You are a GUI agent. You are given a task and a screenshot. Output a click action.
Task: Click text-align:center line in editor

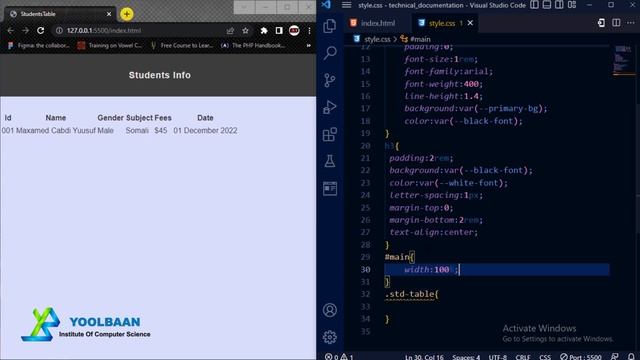tap(433, 232)
